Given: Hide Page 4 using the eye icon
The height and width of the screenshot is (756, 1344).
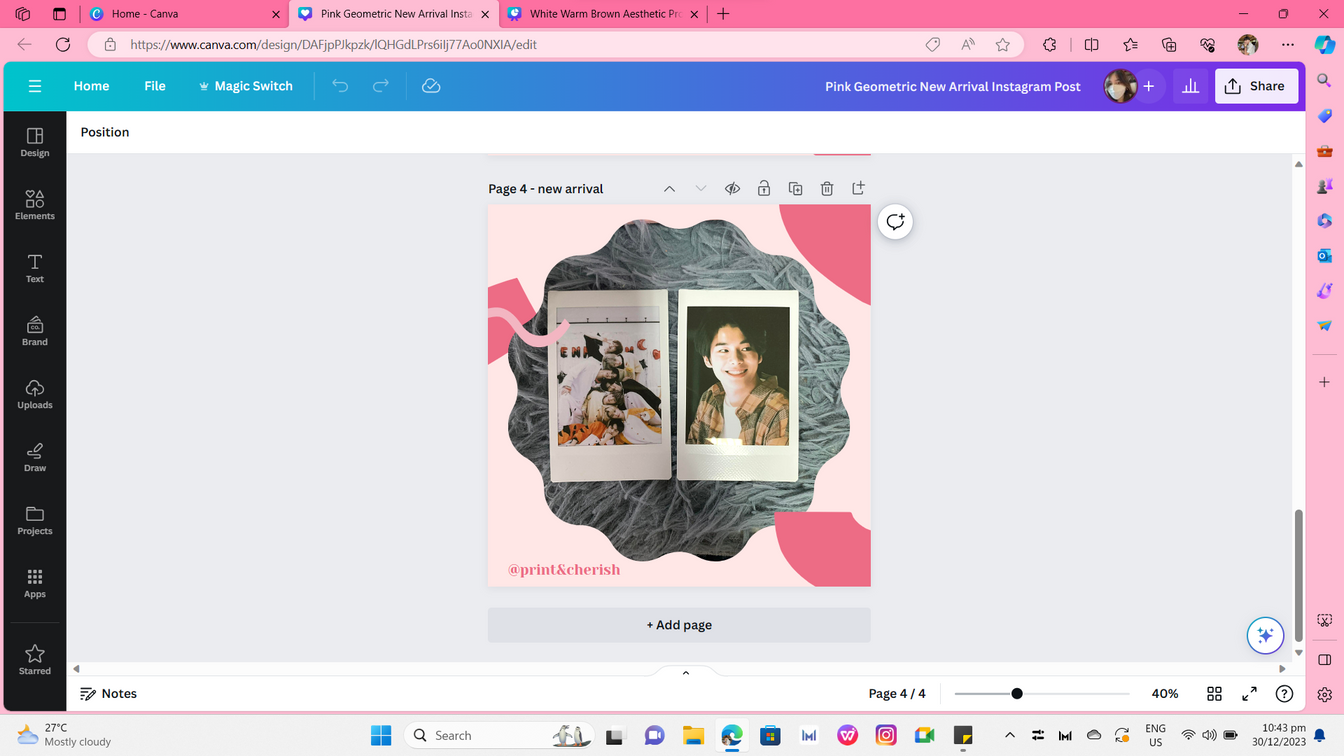Looking at the screenshot, I should point(732,188).
